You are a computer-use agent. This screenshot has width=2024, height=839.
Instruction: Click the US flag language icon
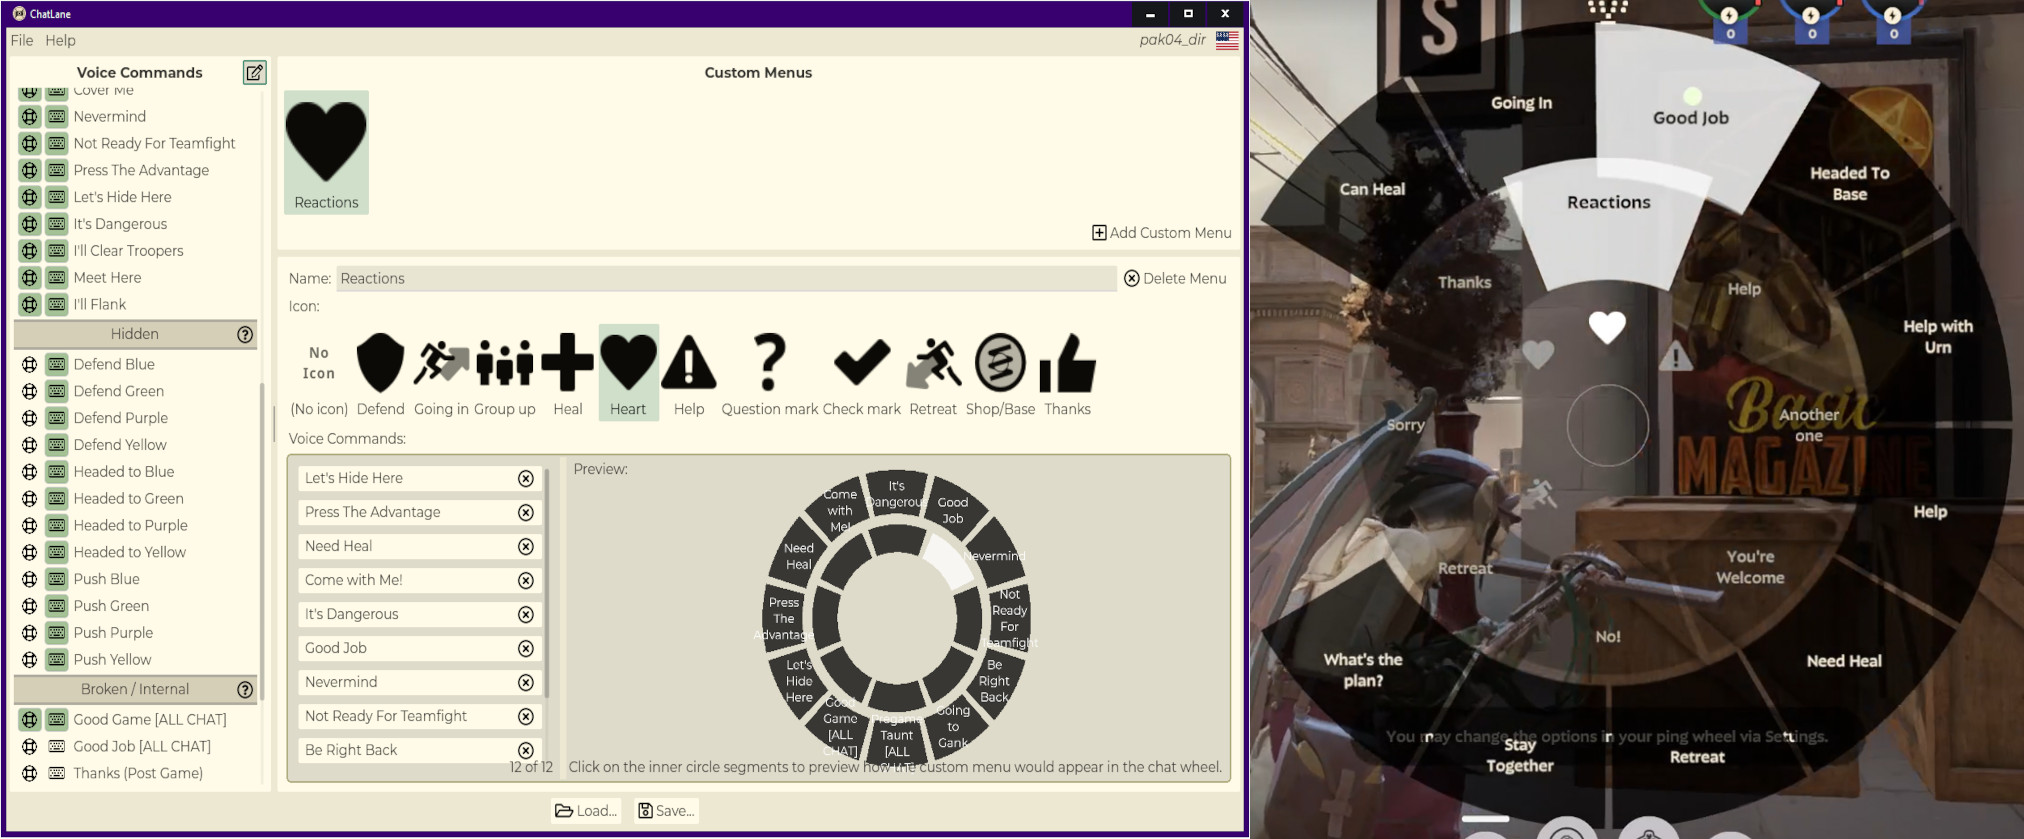coord(1227,40)
